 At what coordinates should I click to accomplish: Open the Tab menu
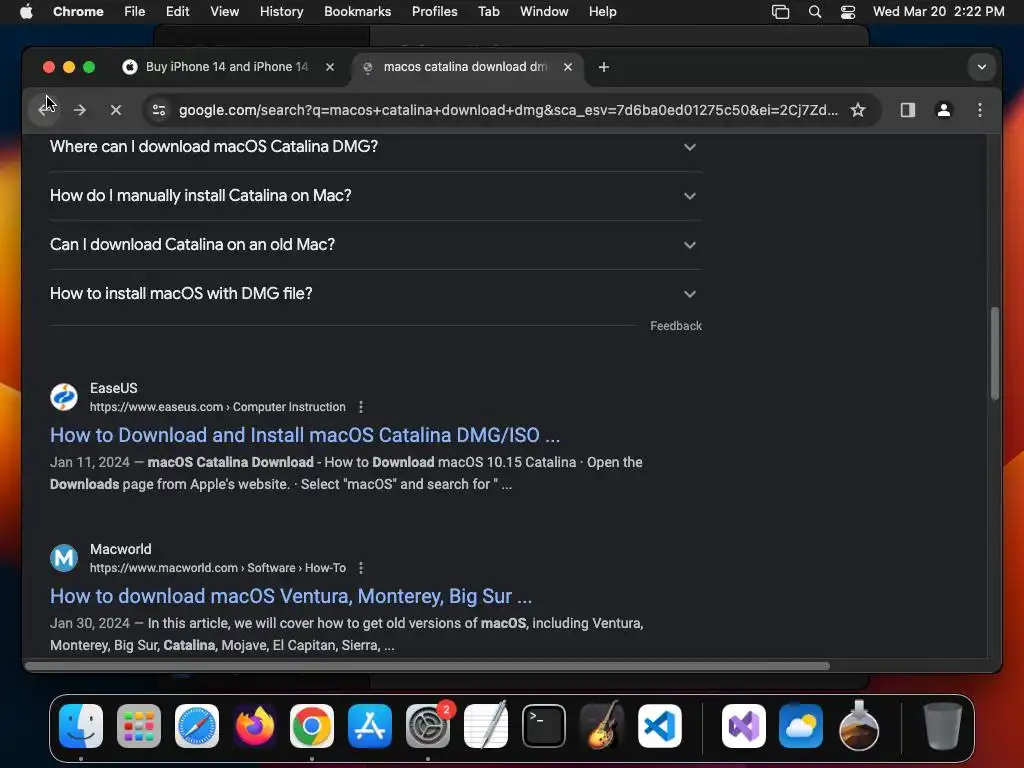tap(488, 12)
